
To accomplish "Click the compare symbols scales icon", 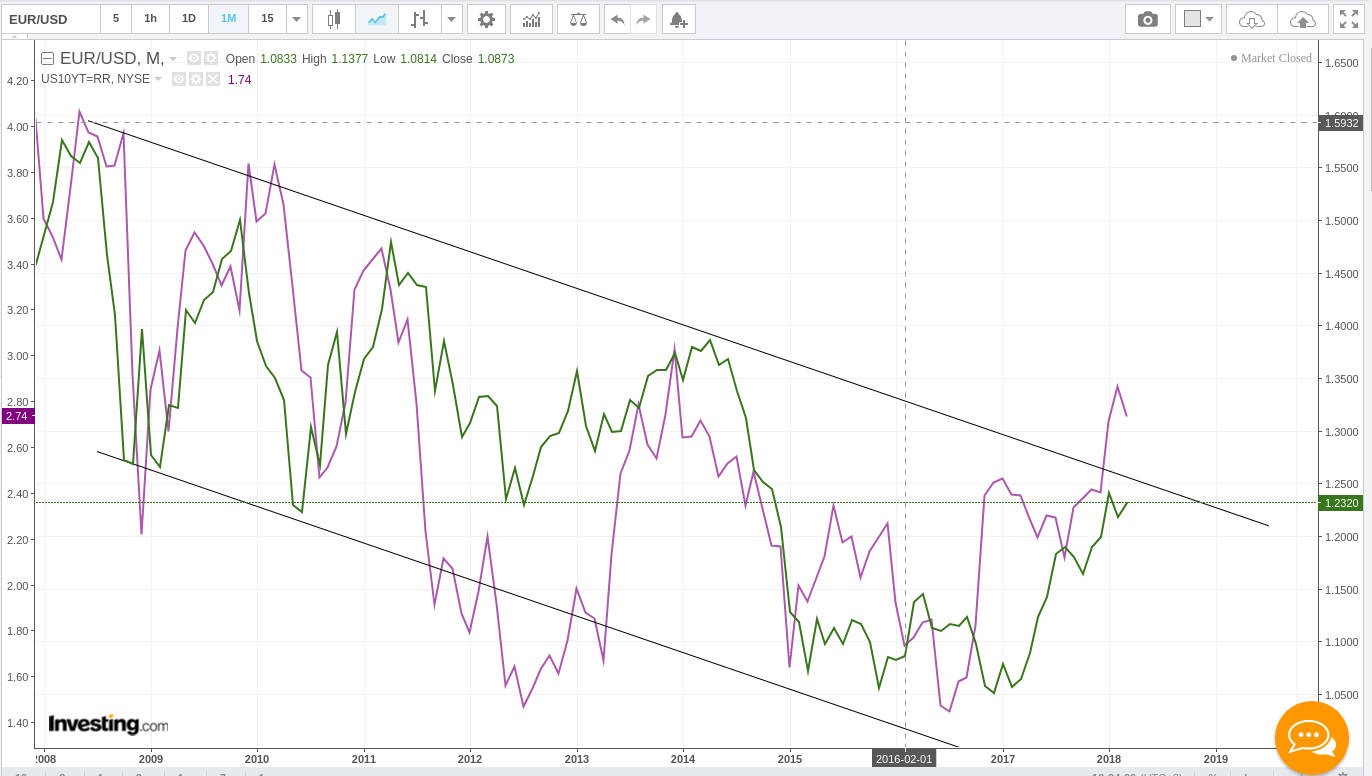I will [579, 19].
